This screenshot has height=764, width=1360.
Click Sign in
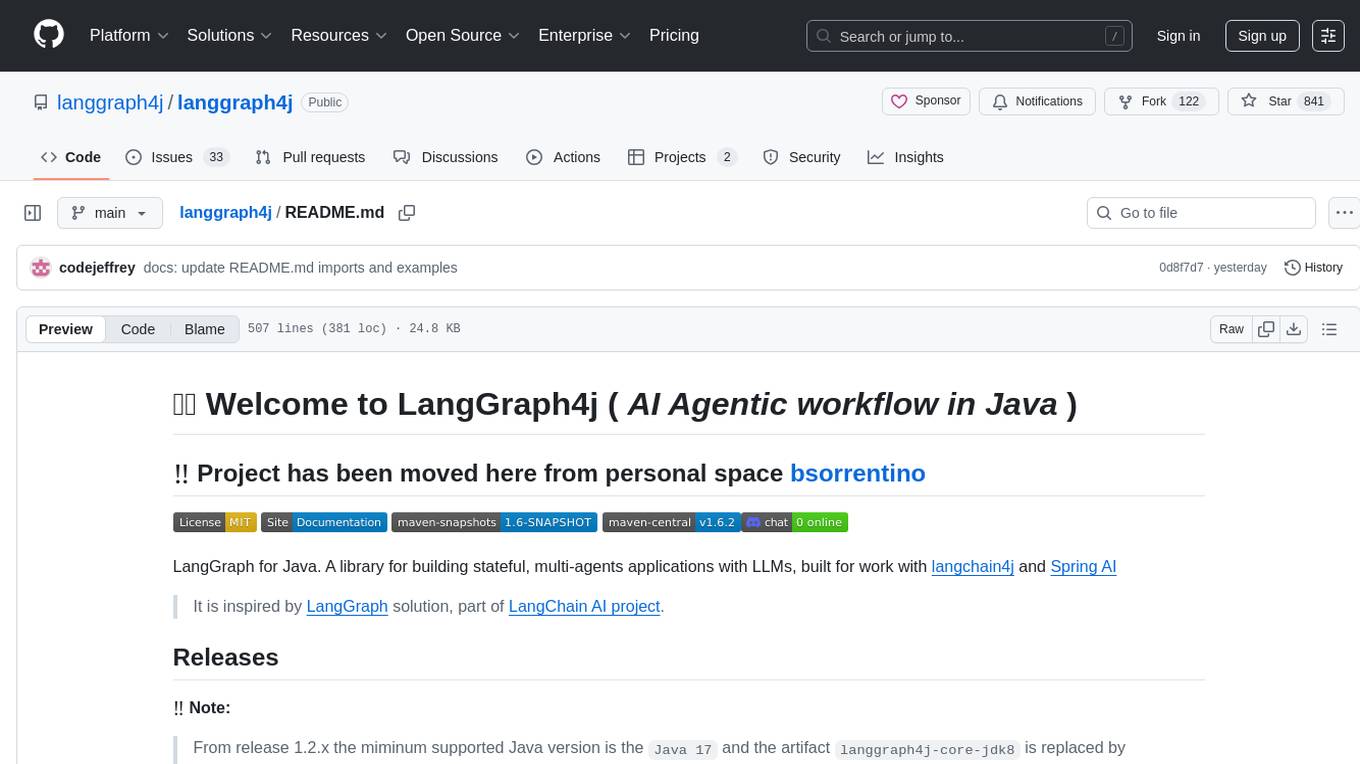(x=1178, y=36)
